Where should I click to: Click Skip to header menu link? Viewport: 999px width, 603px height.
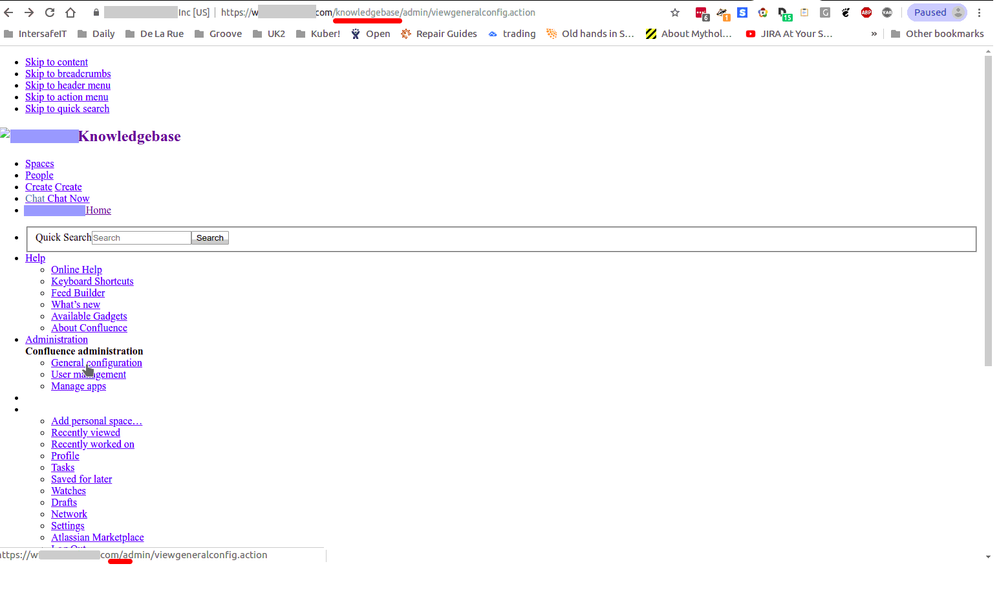pos(68,85)
